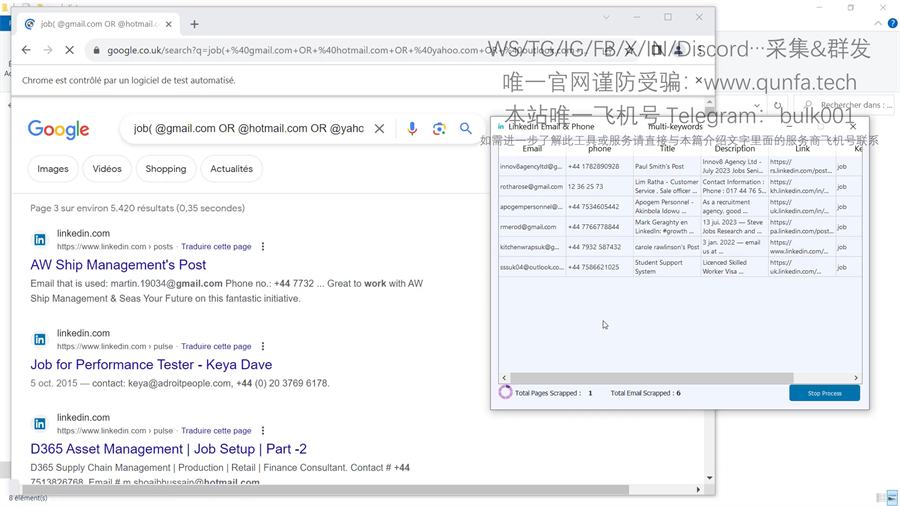This screenshot has width=900, height=506.
Task: Click Chrome vertical scrollbar down arrow
Action: click(709, 478)
